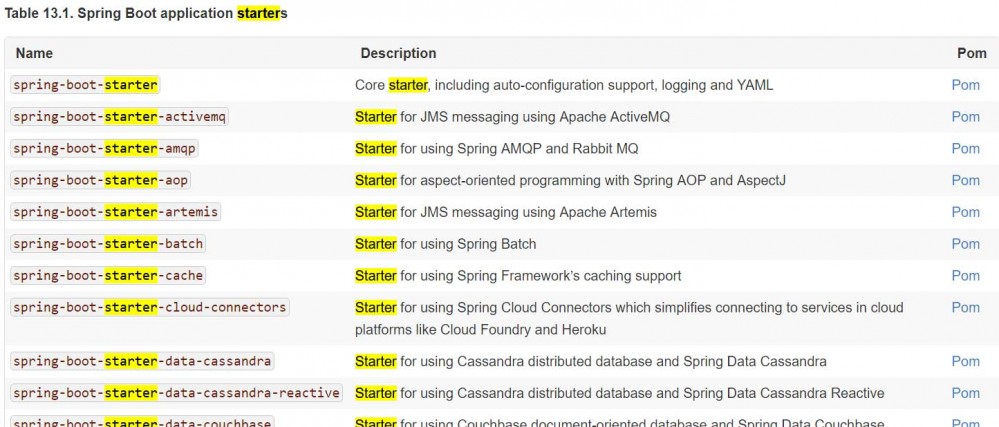The height and width of the screenshot is (427, 999).
Task: Click the spring-boot-starter-batch code label
Action: click(x=108, y=244)
